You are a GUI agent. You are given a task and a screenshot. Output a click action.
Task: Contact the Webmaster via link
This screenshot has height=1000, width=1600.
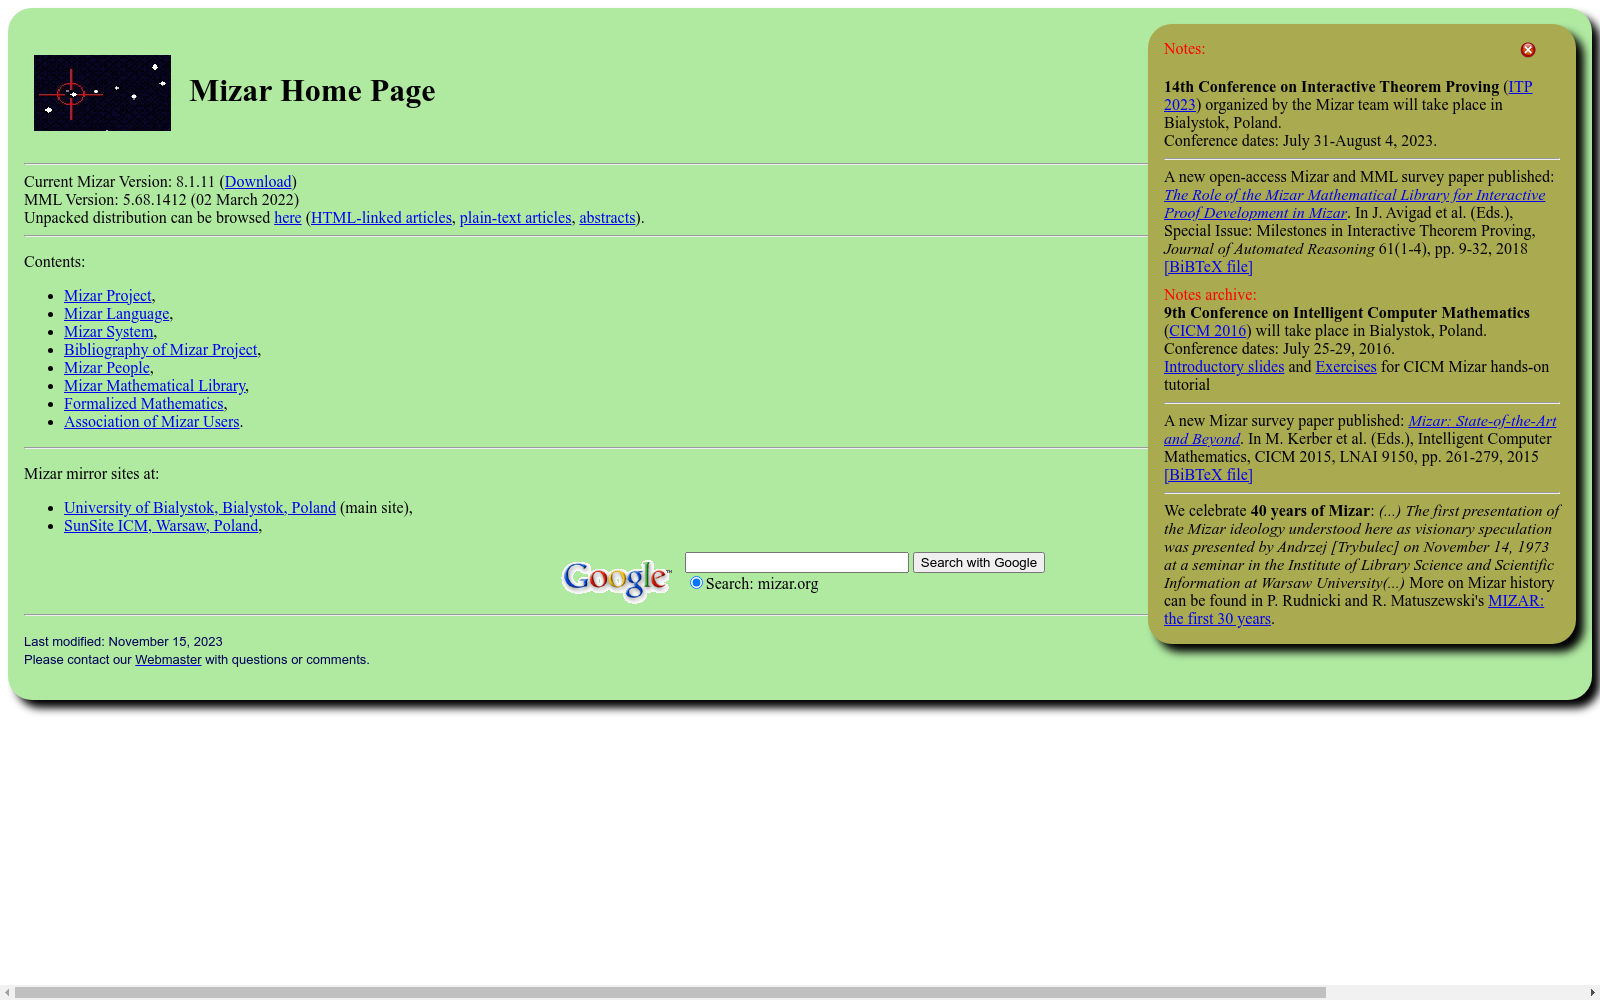click(x=168, y=660)
